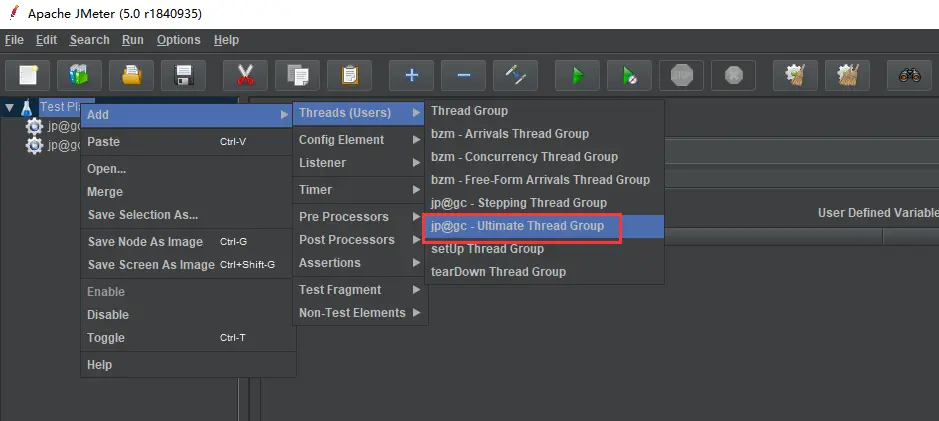The width and height of the screenshot is (939, 421).
Task: Choose Open... from the context menu
Action: point(188,169)
